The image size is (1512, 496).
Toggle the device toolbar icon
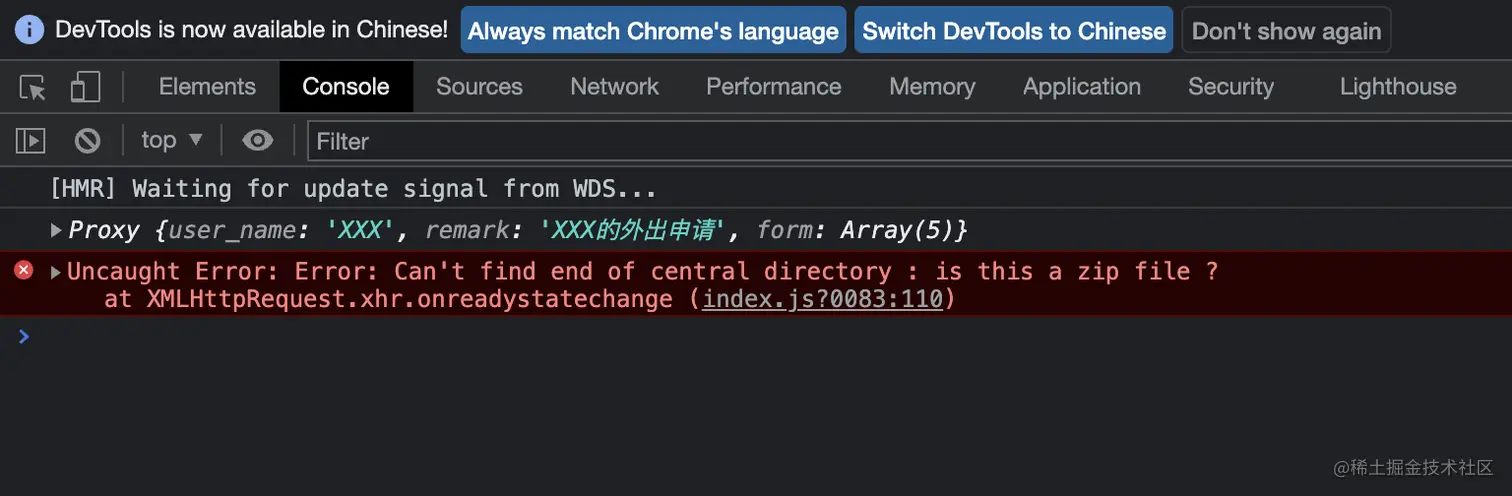[85, 88]
